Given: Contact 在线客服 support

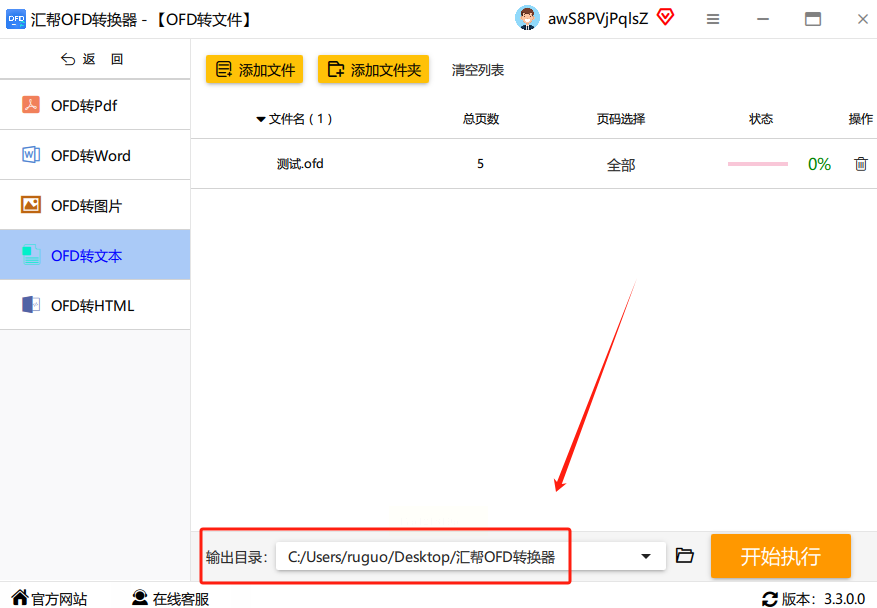Looking at the screenshot, I should click(x=171, y=598).
